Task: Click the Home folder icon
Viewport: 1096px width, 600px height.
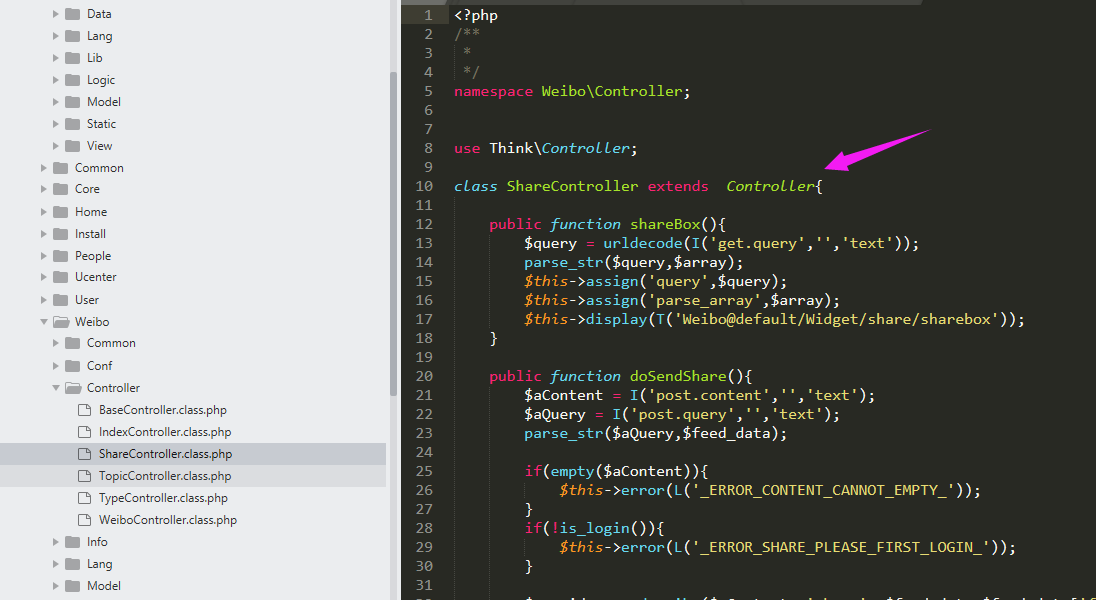Action: pyautogui.click(x=61, y=212)
